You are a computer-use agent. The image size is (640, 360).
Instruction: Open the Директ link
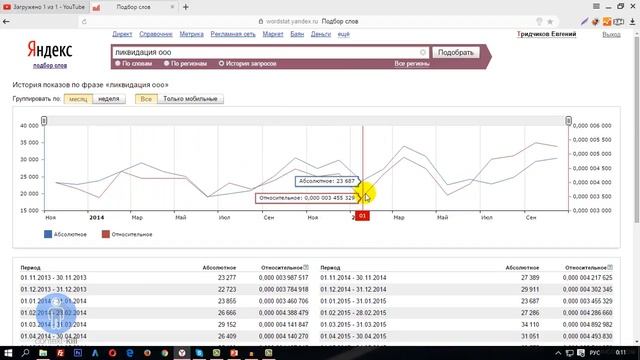pos(122,34)
